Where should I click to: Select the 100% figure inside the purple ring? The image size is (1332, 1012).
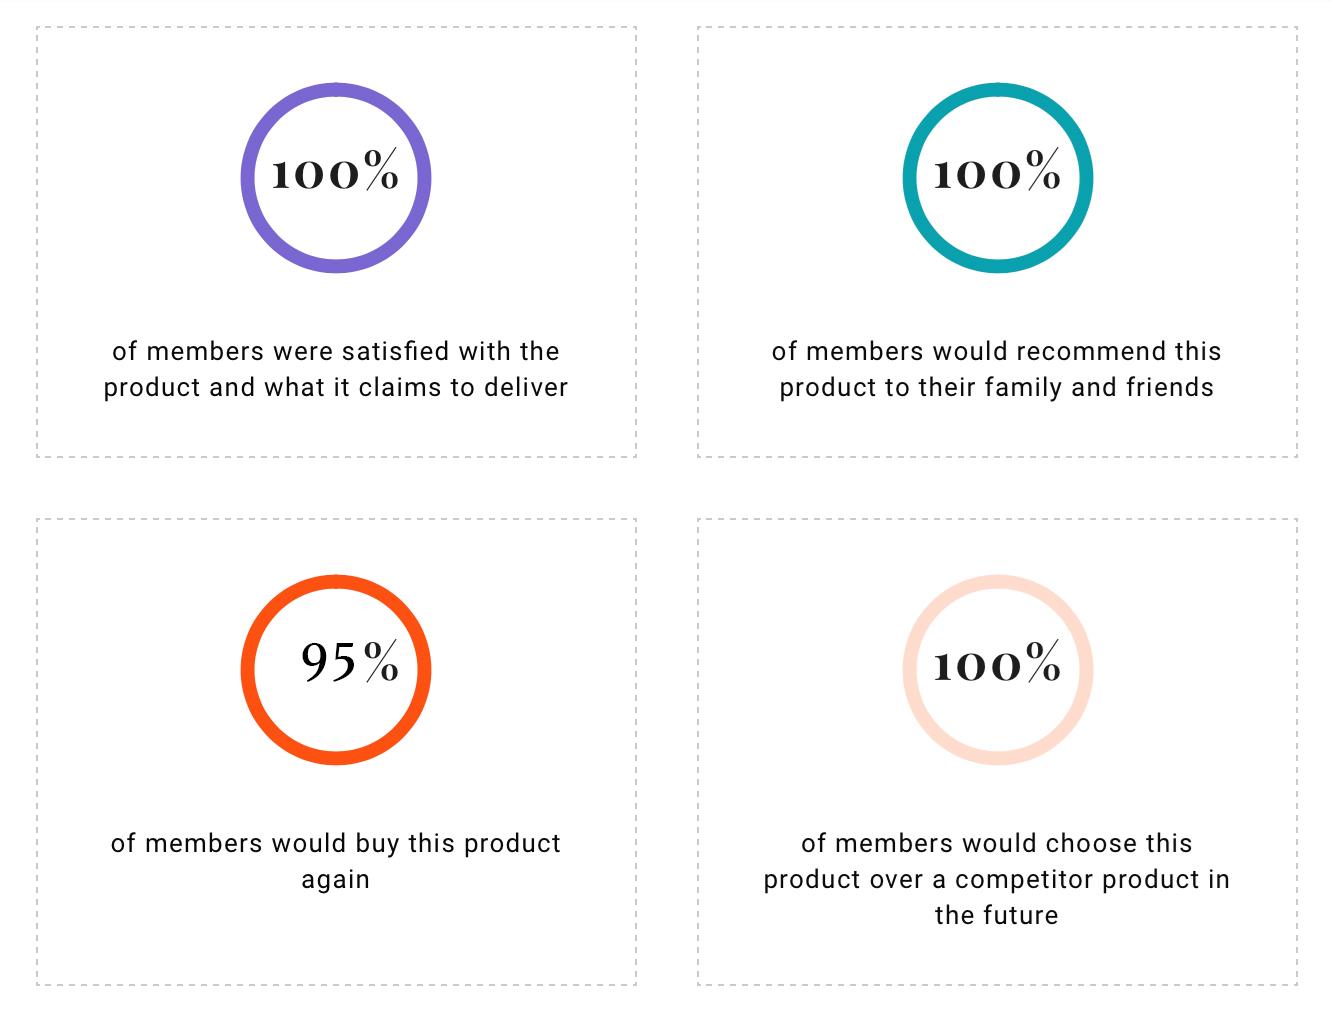coord(335,172)
